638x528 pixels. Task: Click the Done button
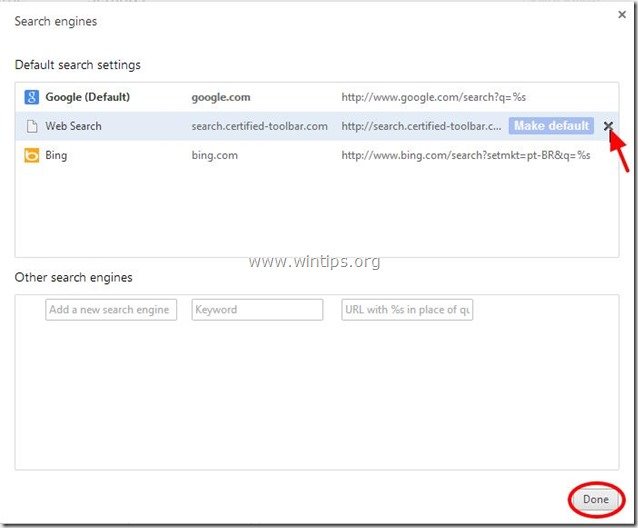(x=596, y=499)
